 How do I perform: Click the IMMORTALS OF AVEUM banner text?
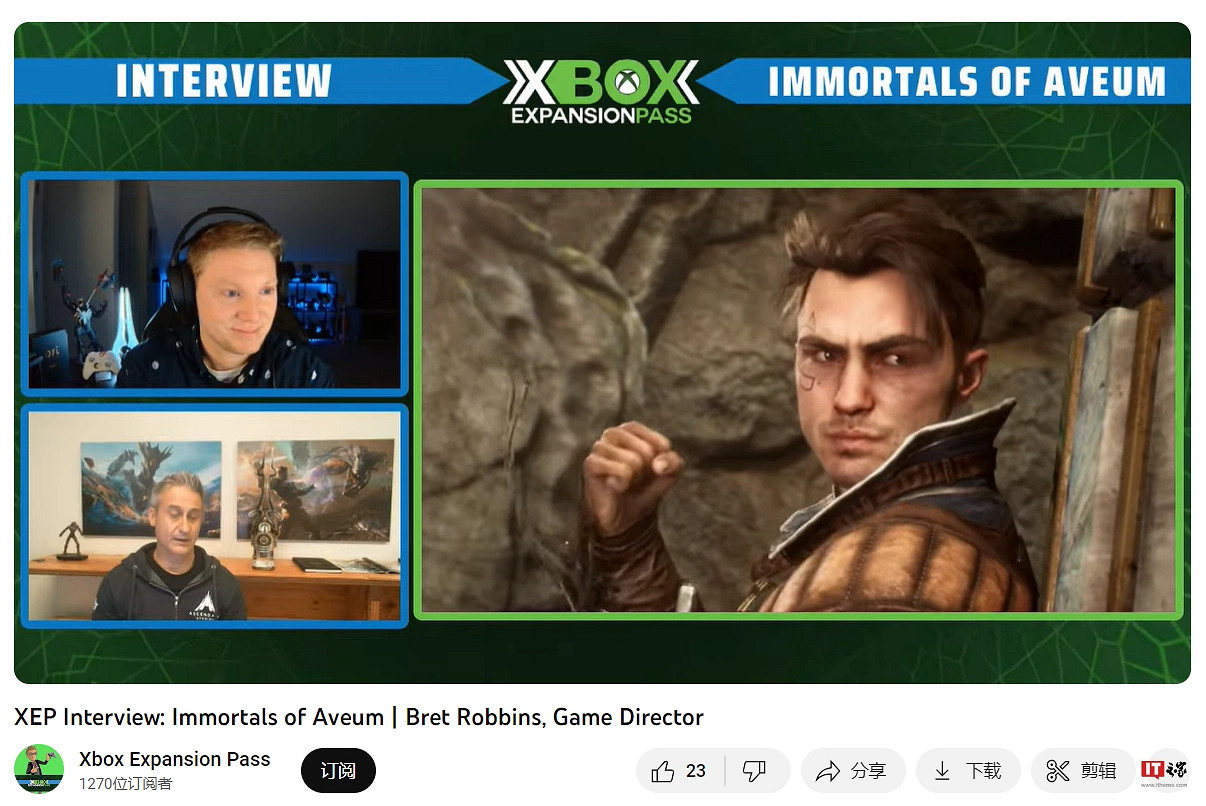tap(966, 81)
